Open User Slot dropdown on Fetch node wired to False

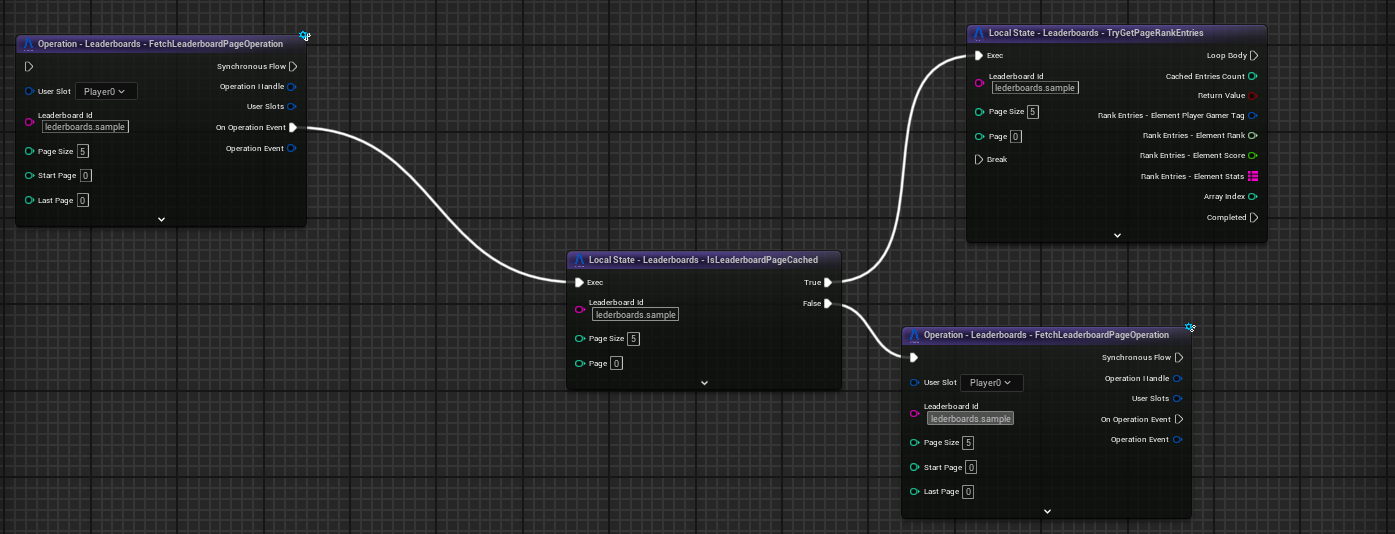coord(991,382)
